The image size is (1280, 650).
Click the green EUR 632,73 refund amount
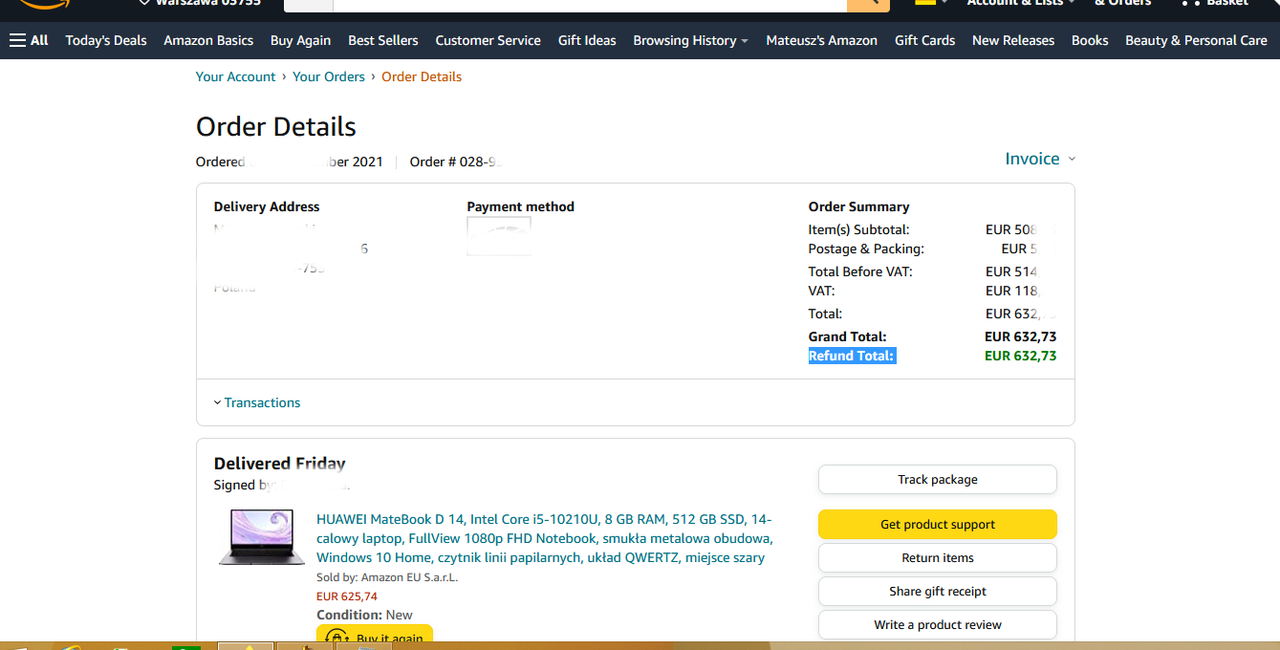(x=1020, y=356)
